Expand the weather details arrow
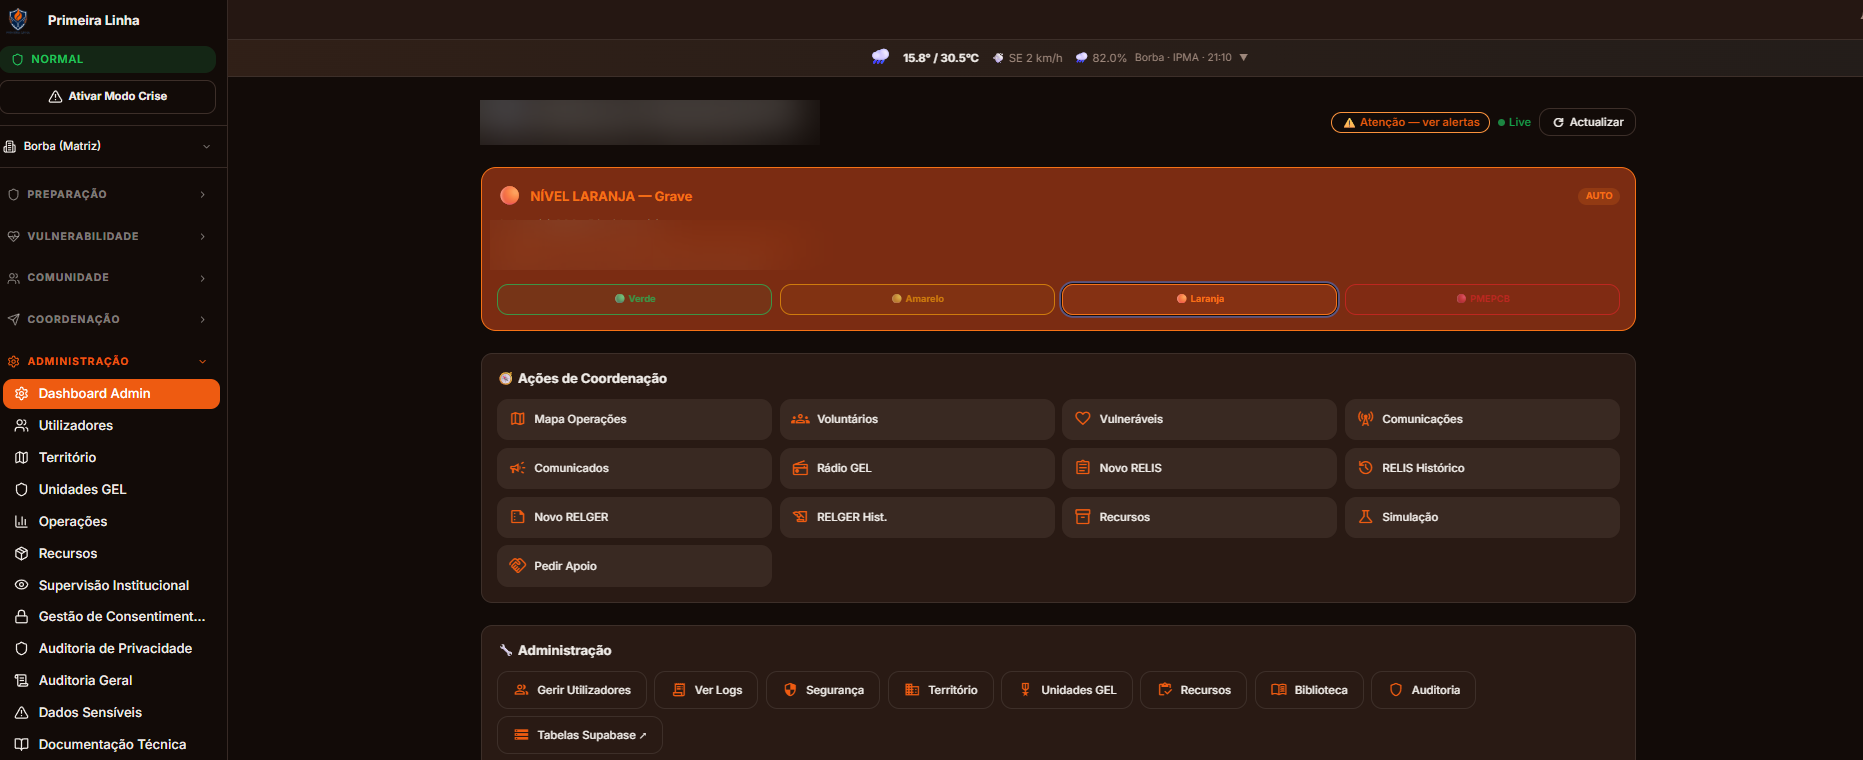The width and height of the screenshot is (1863, 760). pos(1244,58)
